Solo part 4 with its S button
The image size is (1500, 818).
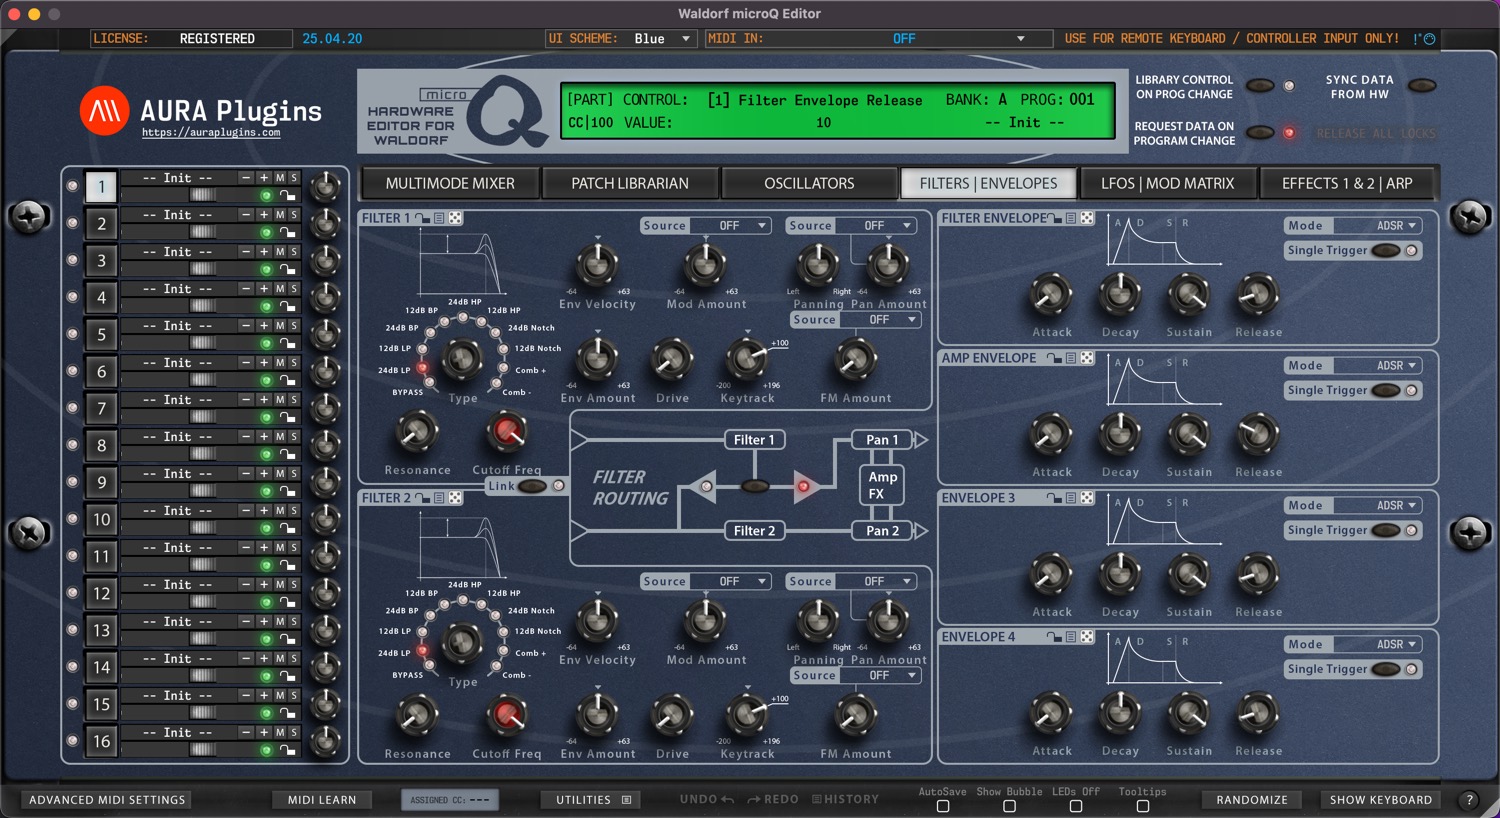coord(294,289)
